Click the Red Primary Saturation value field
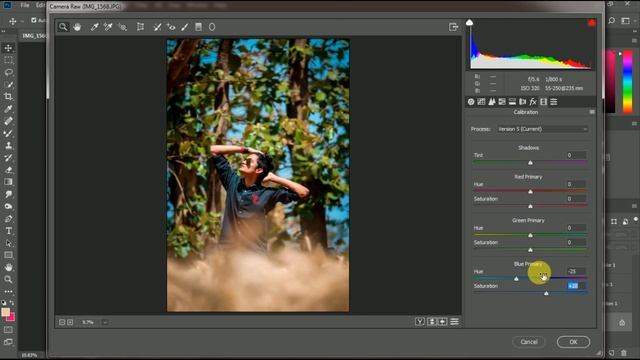This screenshot has width=640, height=360. [576, 199]
